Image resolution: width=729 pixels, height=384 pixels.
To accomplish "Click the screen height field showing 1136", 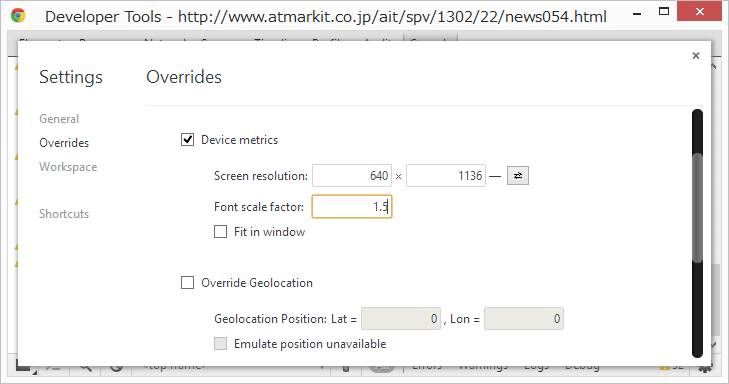I will (446, 176).
